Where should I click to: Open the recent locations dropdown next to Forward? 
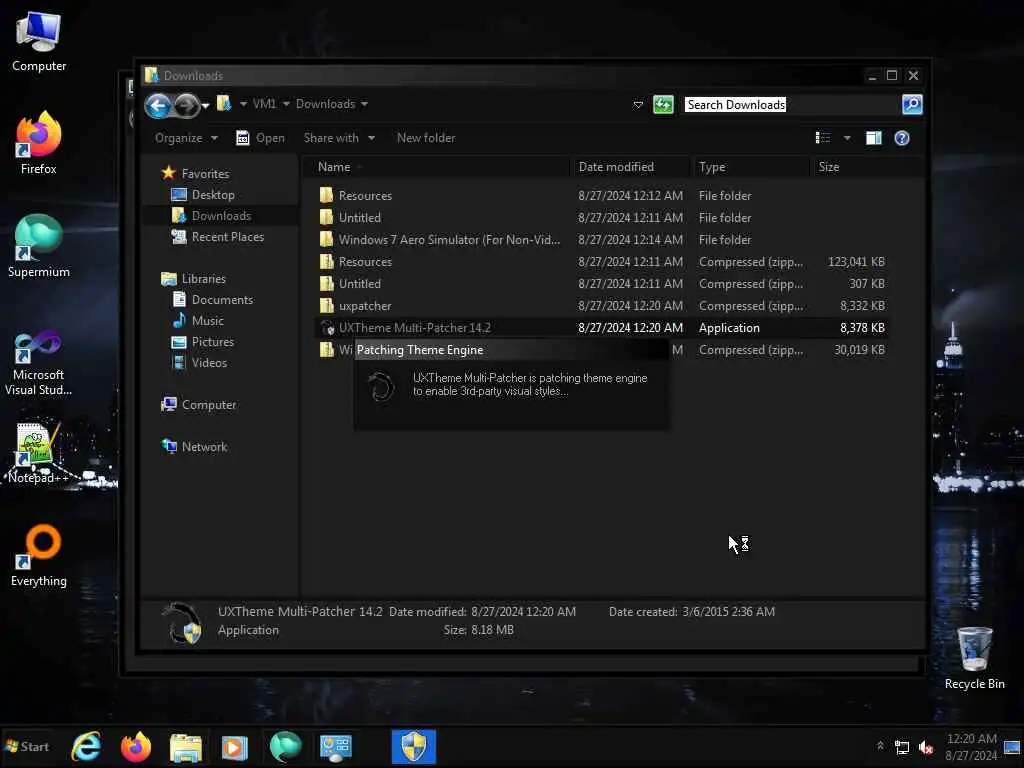(x=206, y=106)
